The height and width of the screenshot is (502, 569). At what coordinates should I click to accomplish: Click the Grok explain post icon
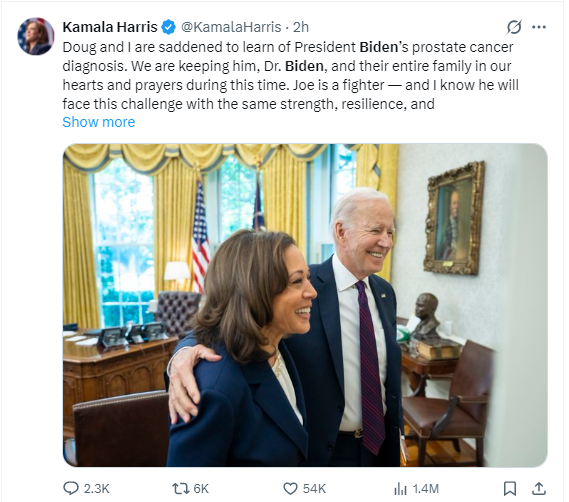click(514, 27)
